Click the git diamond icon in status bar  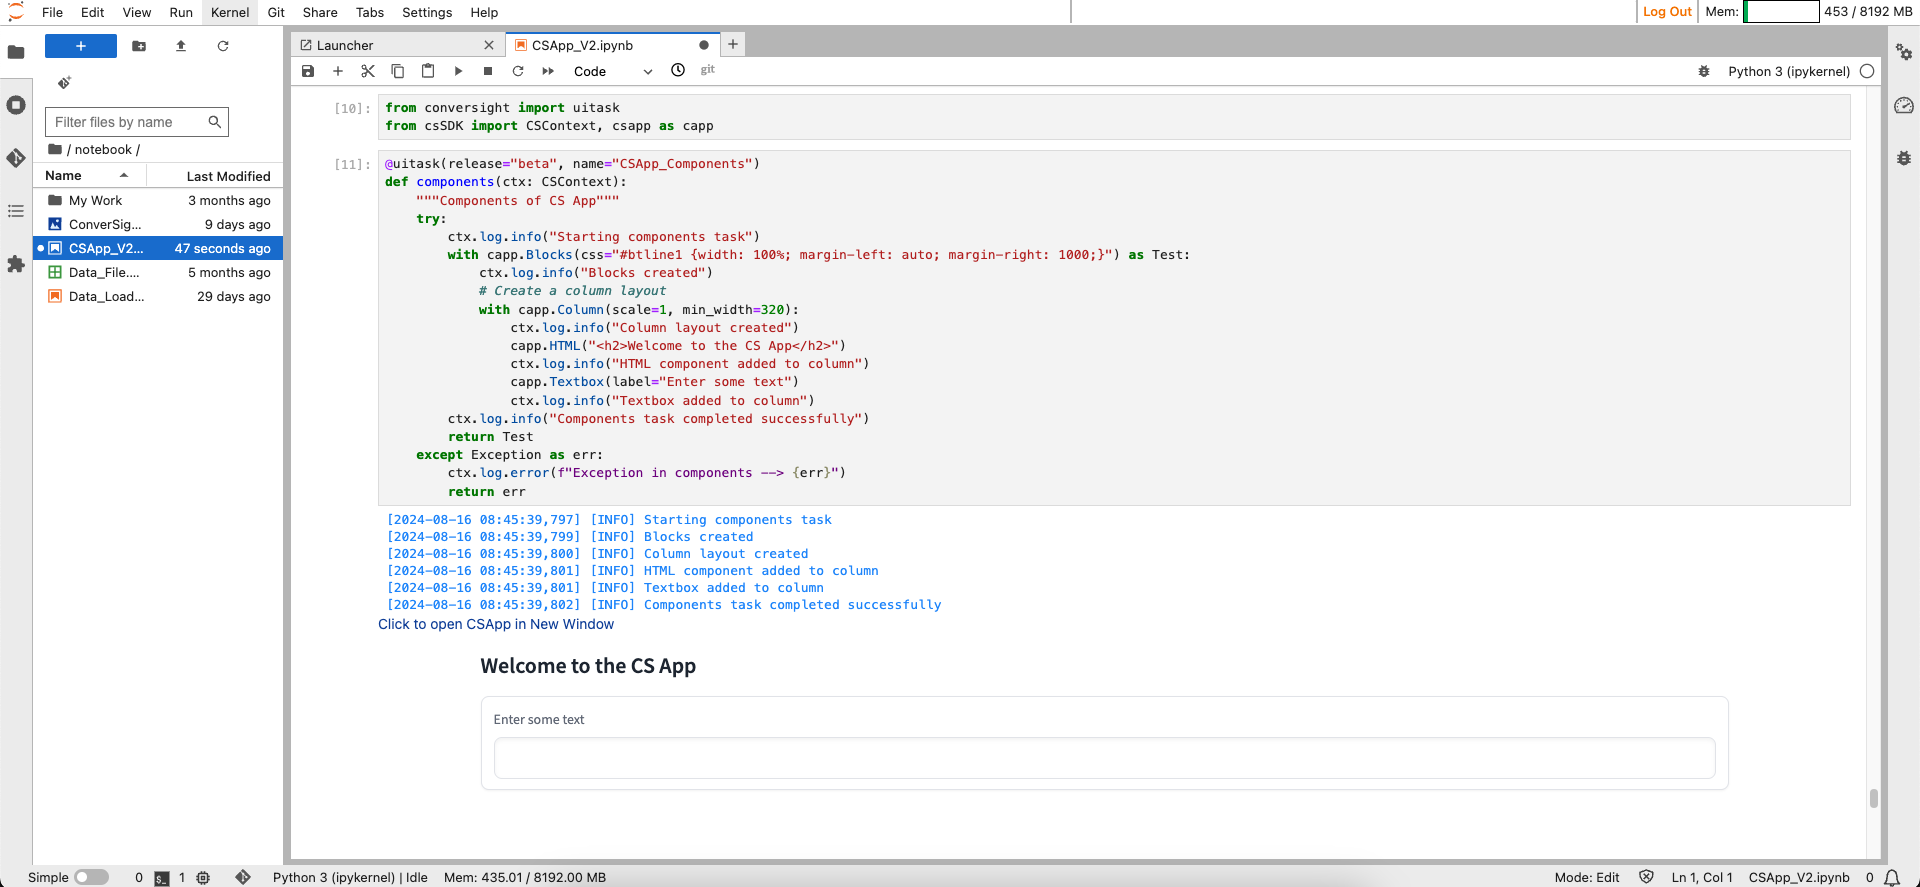(243, 877)
